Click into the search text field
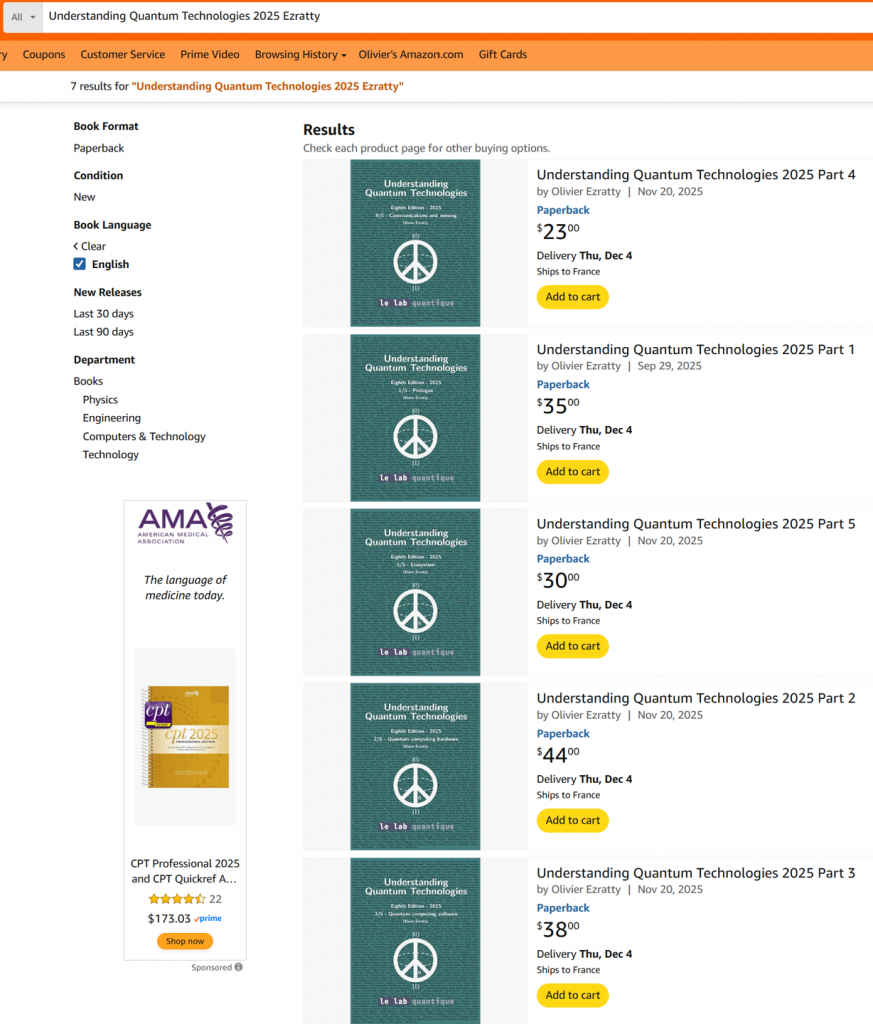The height and width of the screenshot is (1024, 873). pyautogui.click(x=450, y=17)
